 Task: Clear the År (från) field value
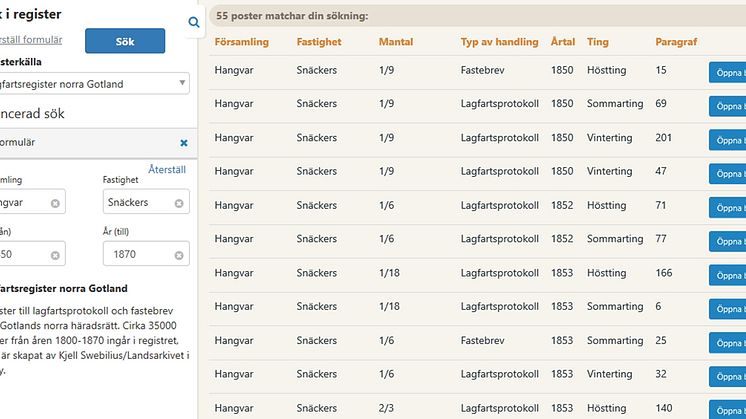tap(55, 255)
